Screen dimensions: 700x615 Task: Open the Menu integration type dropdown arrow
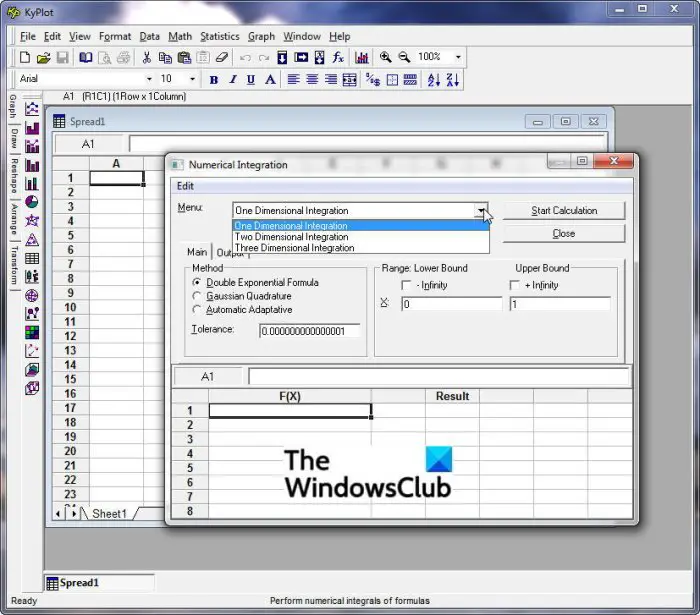click(x=481, y=210)
